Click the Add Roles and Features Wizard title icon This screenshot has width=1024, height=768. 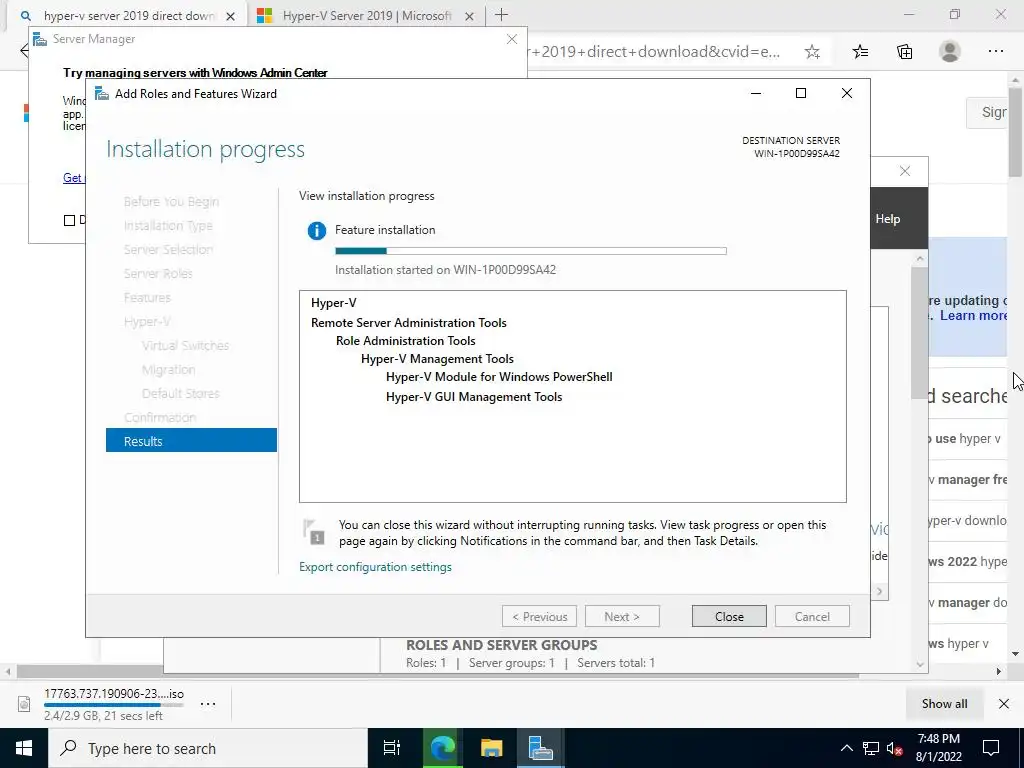(x=102, y=93)
